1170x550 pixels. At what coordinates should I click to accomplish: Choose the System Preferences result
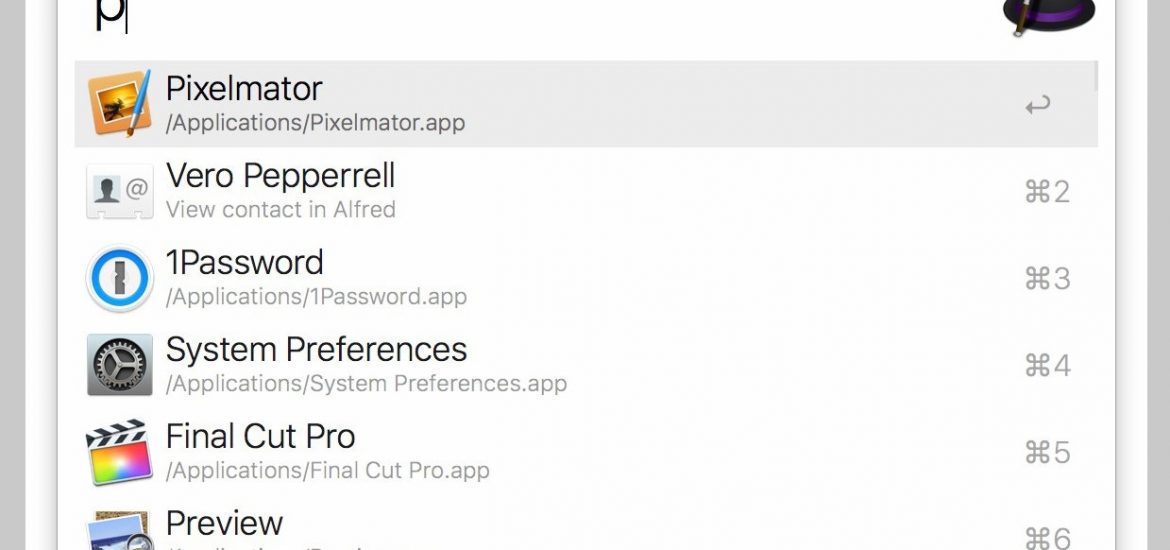pyautogui.click(x=586, y=365)
